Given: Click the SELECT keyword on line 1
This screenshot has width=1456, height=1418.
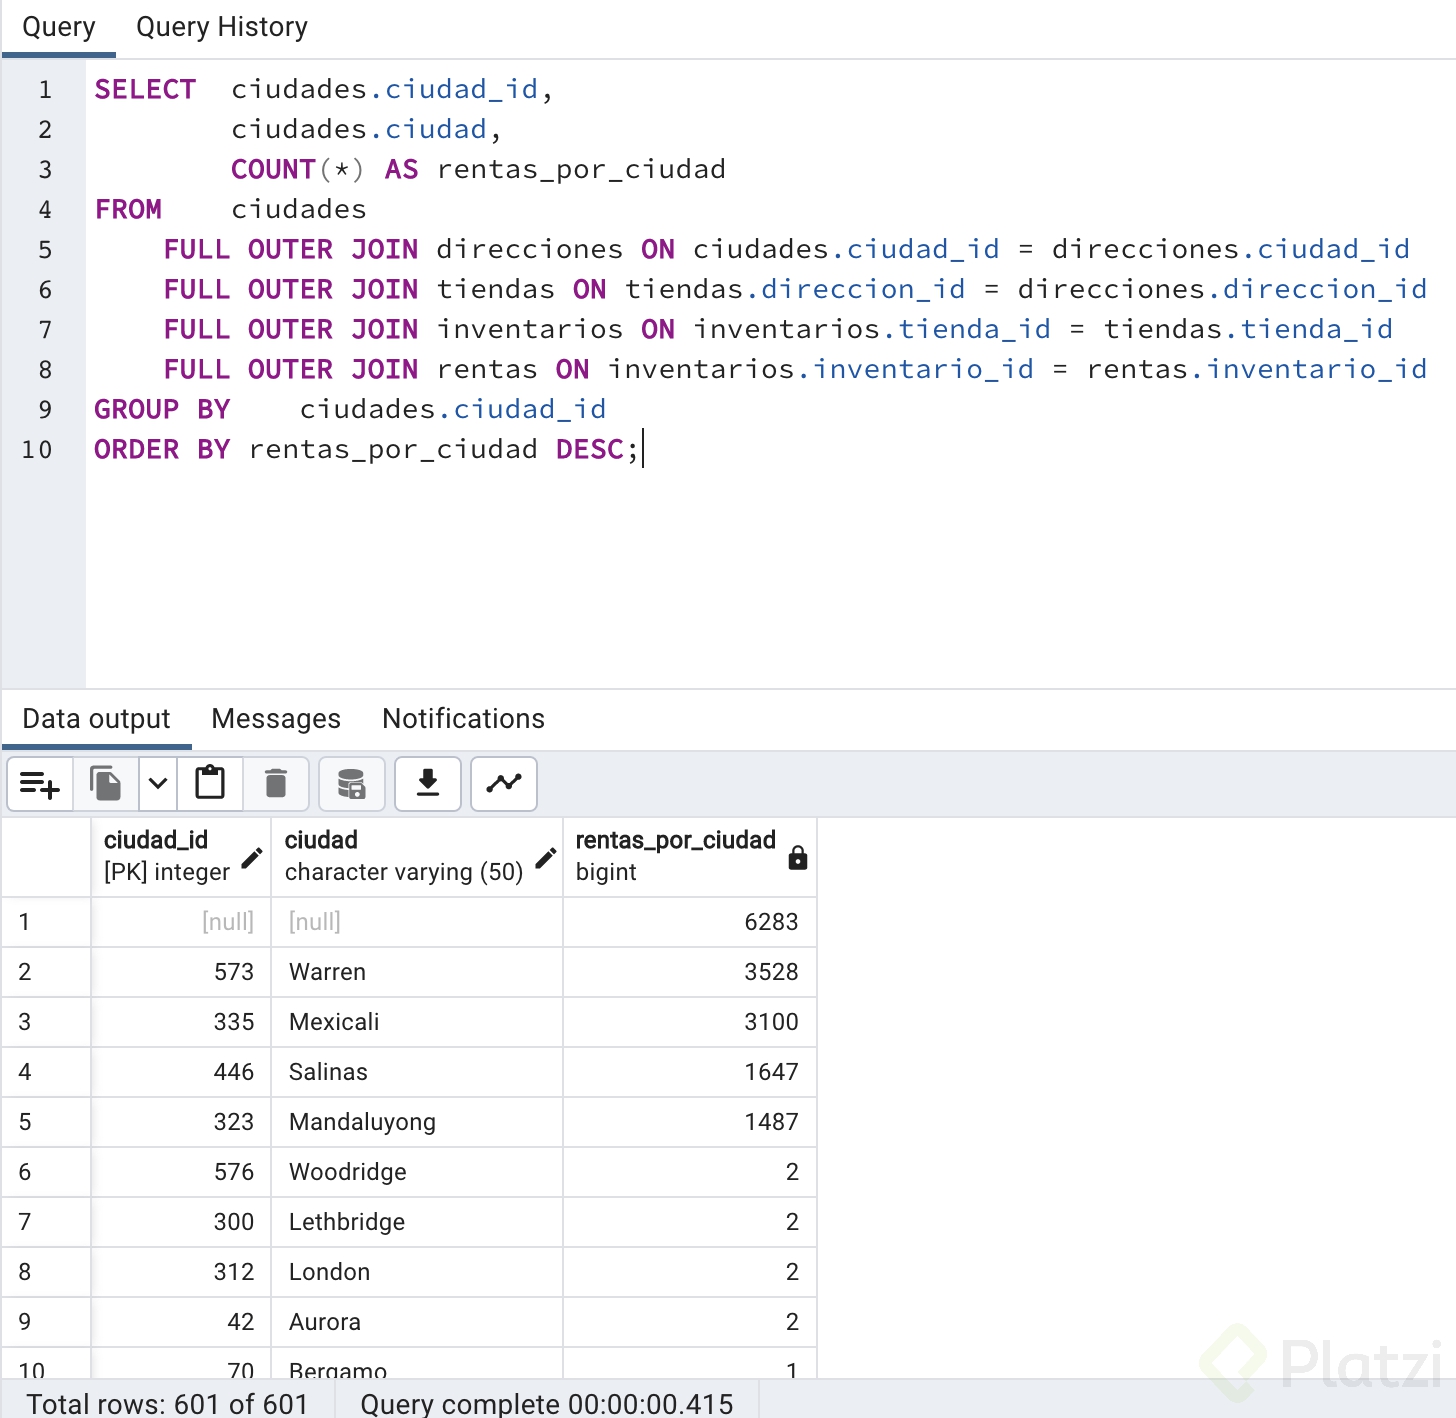Looking at the screenshot, I should 145,90.
